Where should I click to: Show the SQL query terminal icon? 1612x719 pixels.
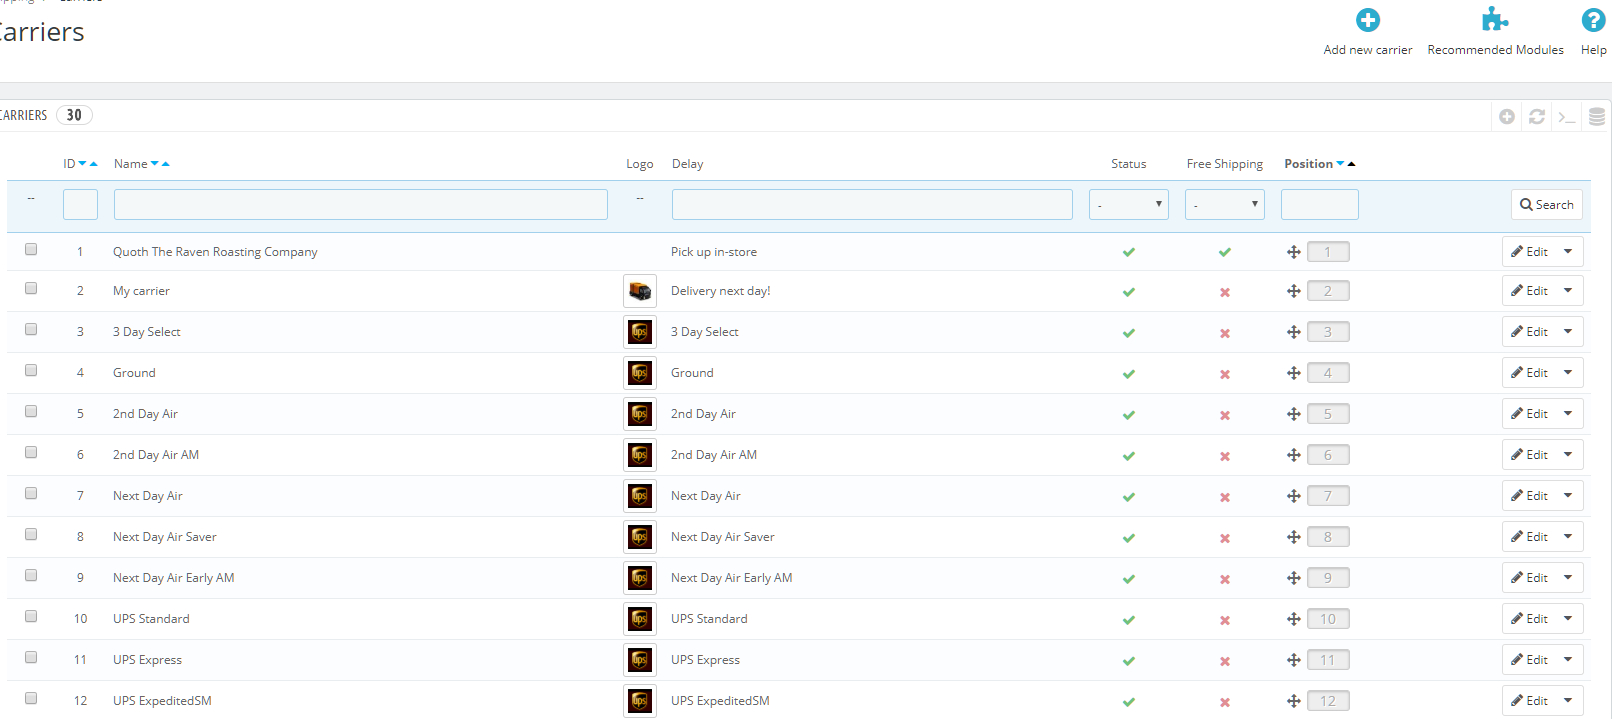point(1567,117)
